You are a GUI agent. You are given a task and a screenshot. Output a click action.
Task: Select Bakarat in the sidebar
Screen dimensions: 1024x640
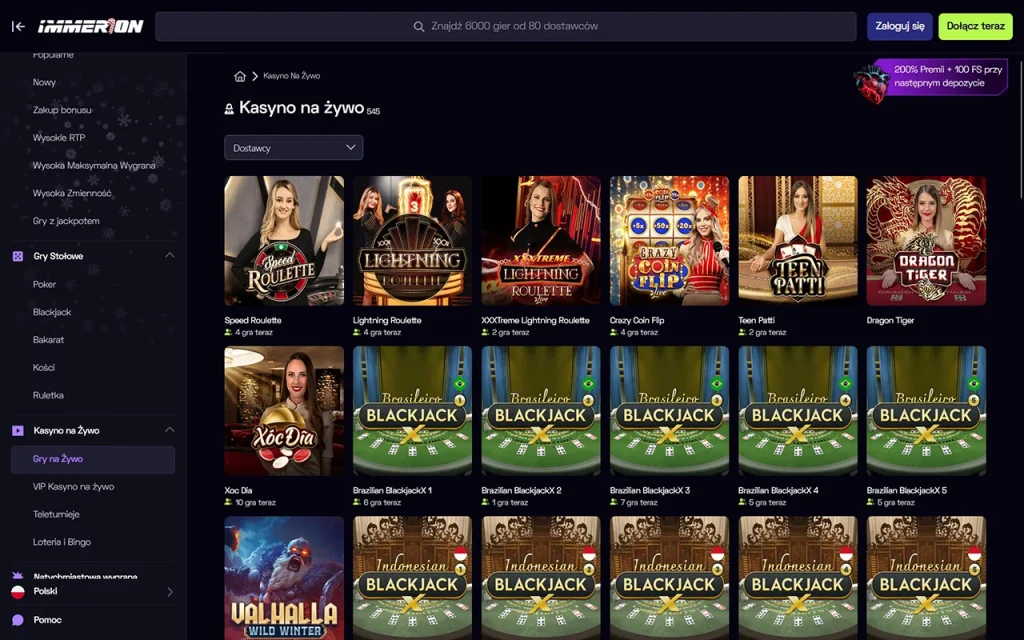click(x=48, y=340)
